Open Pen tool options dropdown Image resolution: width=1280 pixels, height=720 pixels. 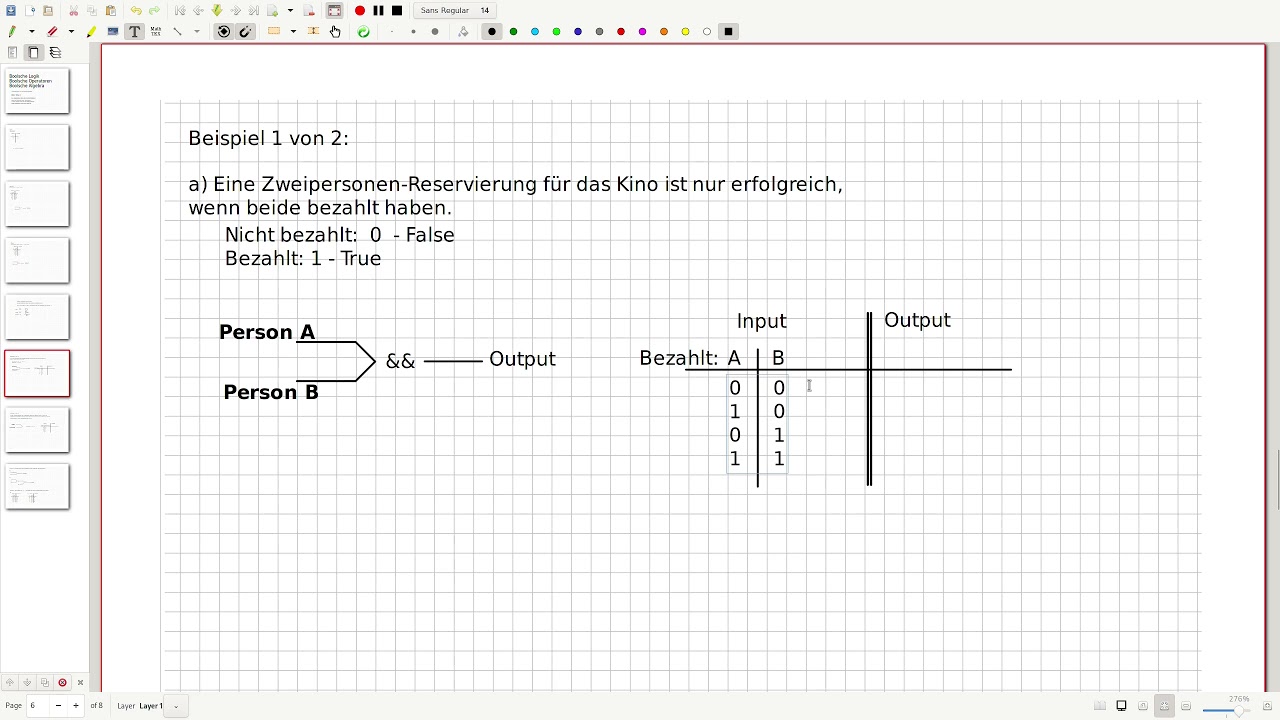31,32
